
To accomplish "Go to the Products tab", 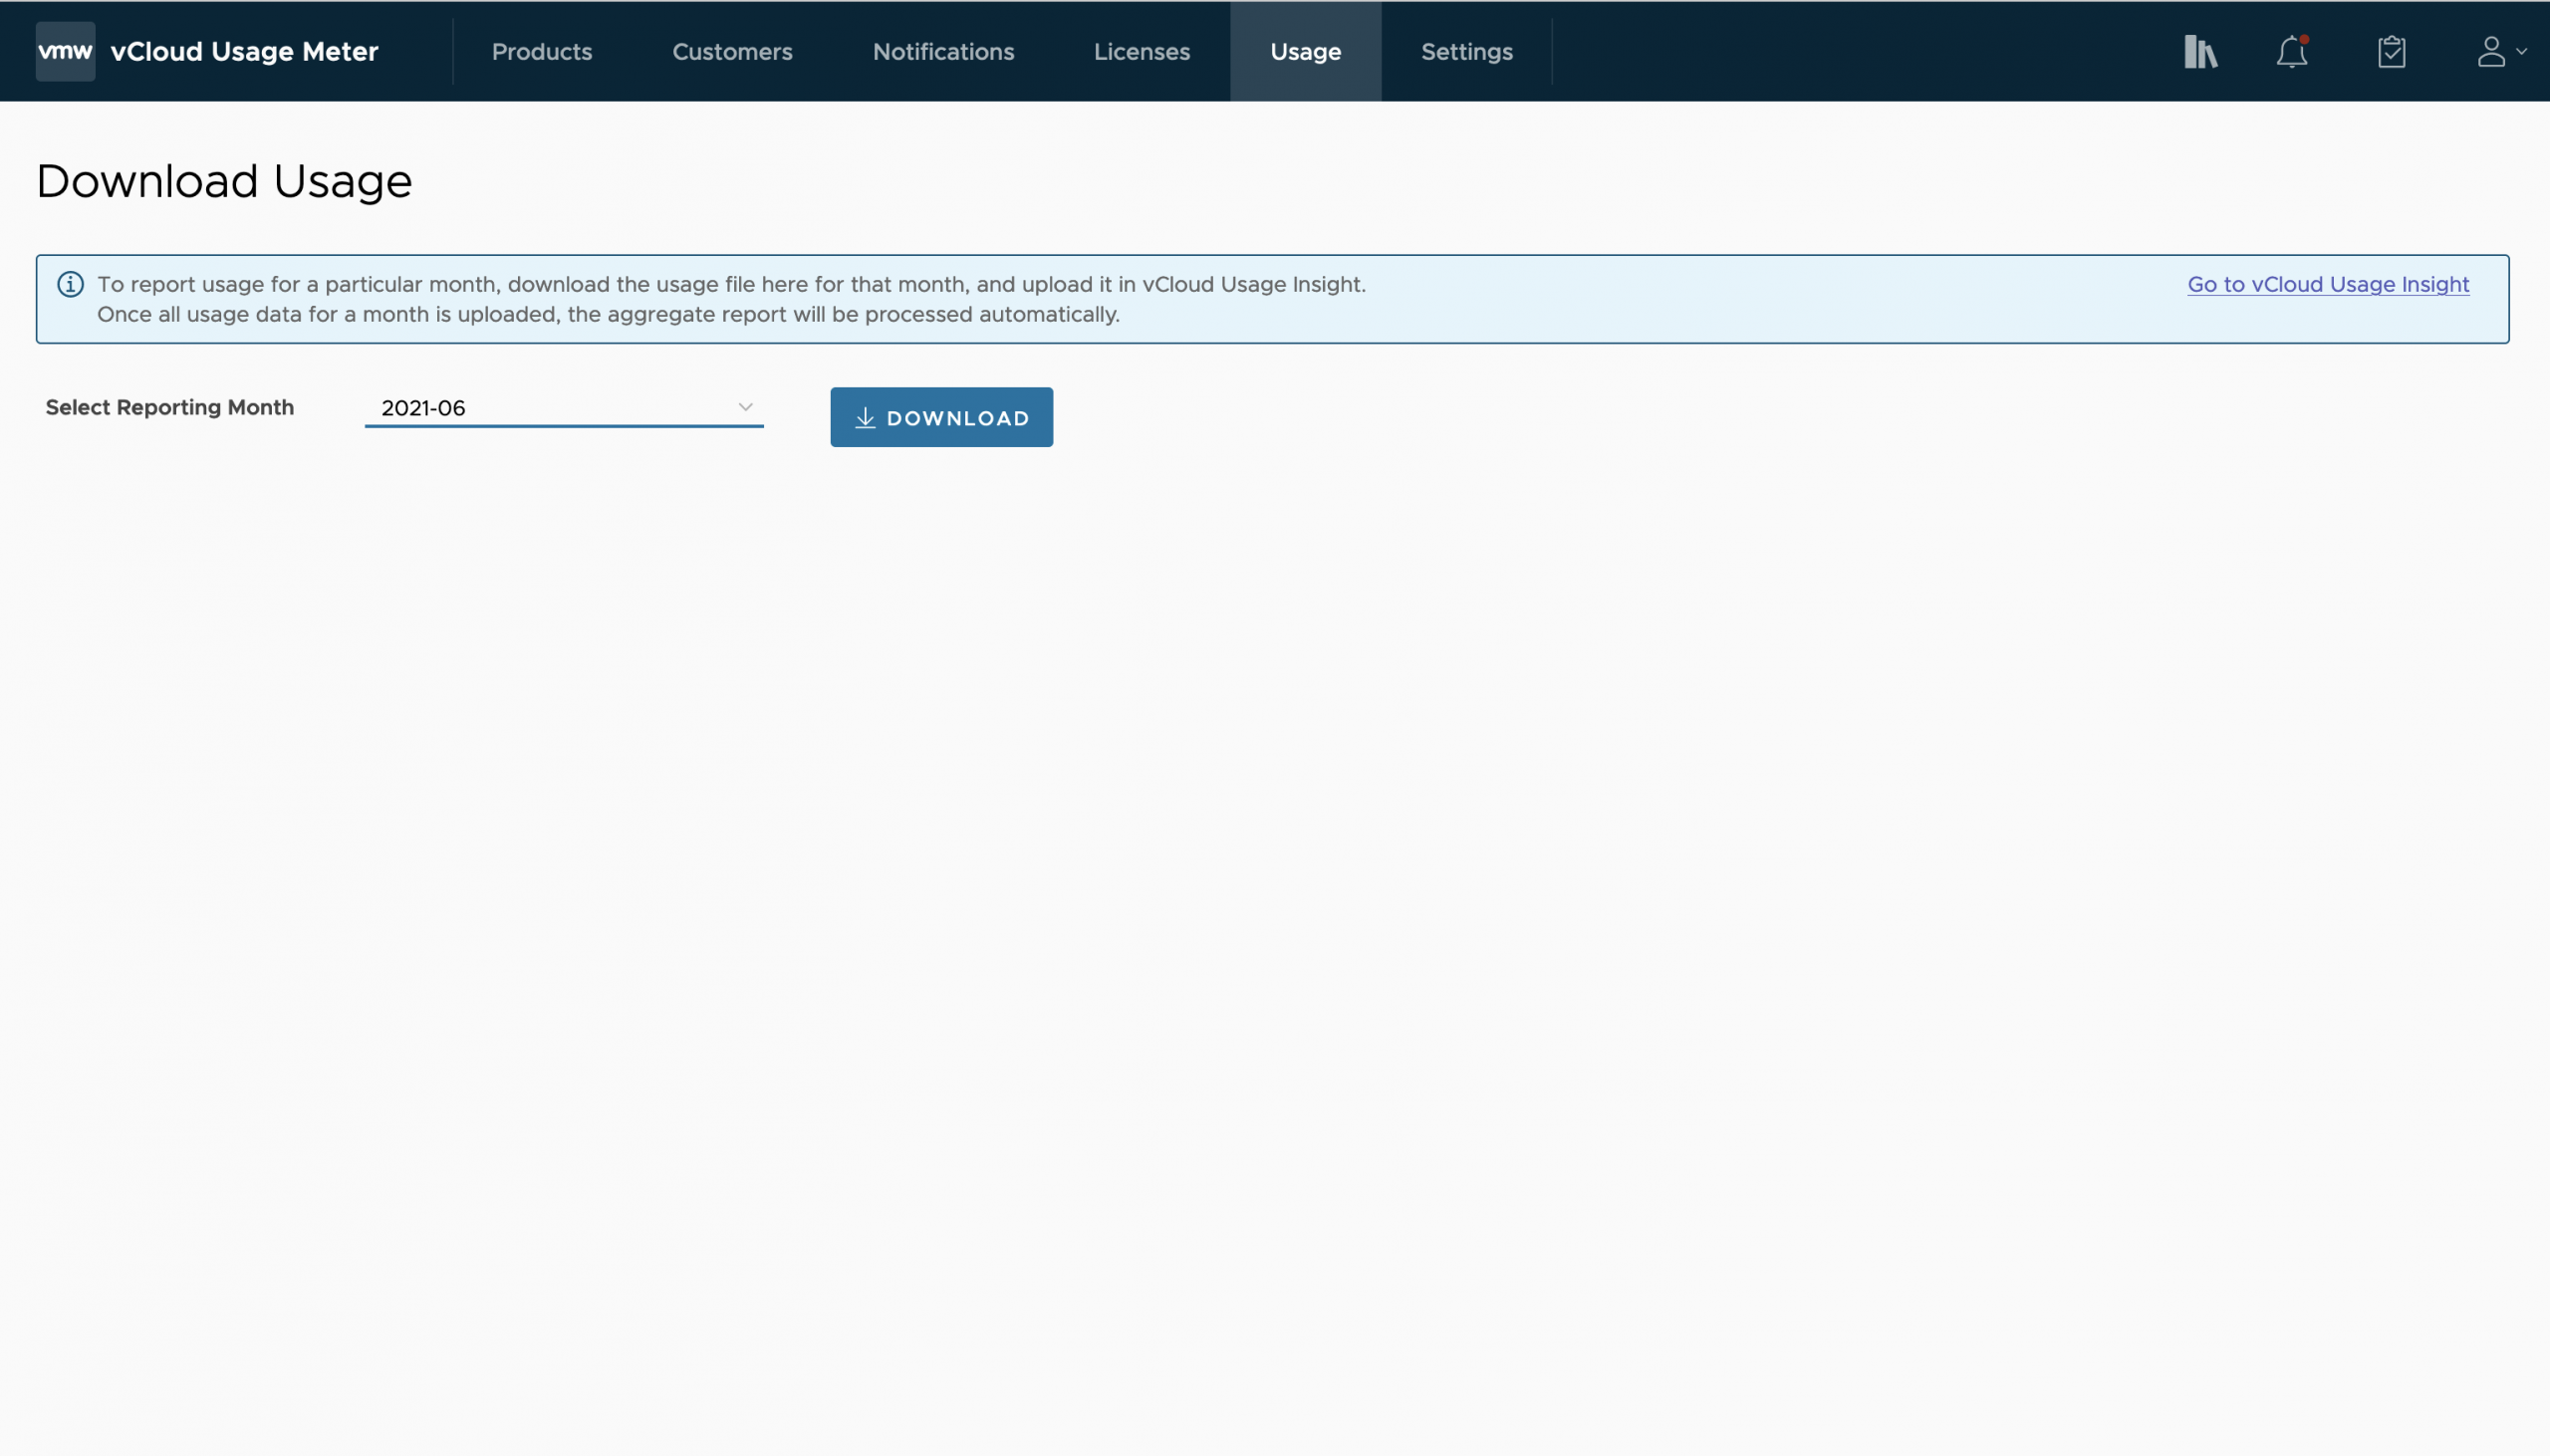I will click(541, 52).
